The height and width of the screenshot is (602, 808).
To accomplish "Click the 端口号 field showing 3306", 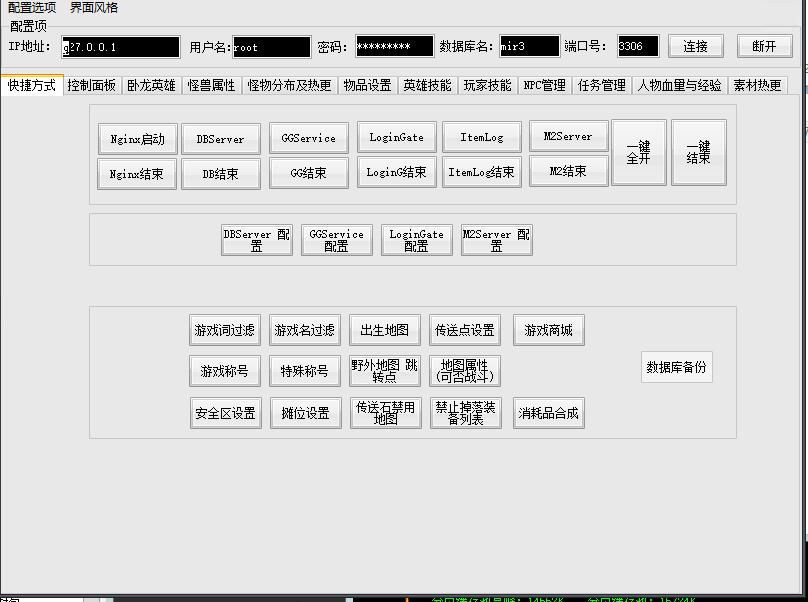I will [638, 47].
